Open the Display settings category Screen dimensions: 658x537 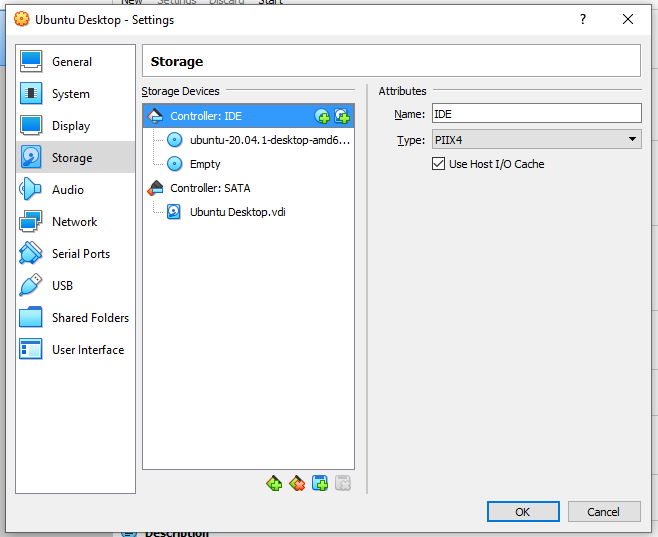[76, 125]
